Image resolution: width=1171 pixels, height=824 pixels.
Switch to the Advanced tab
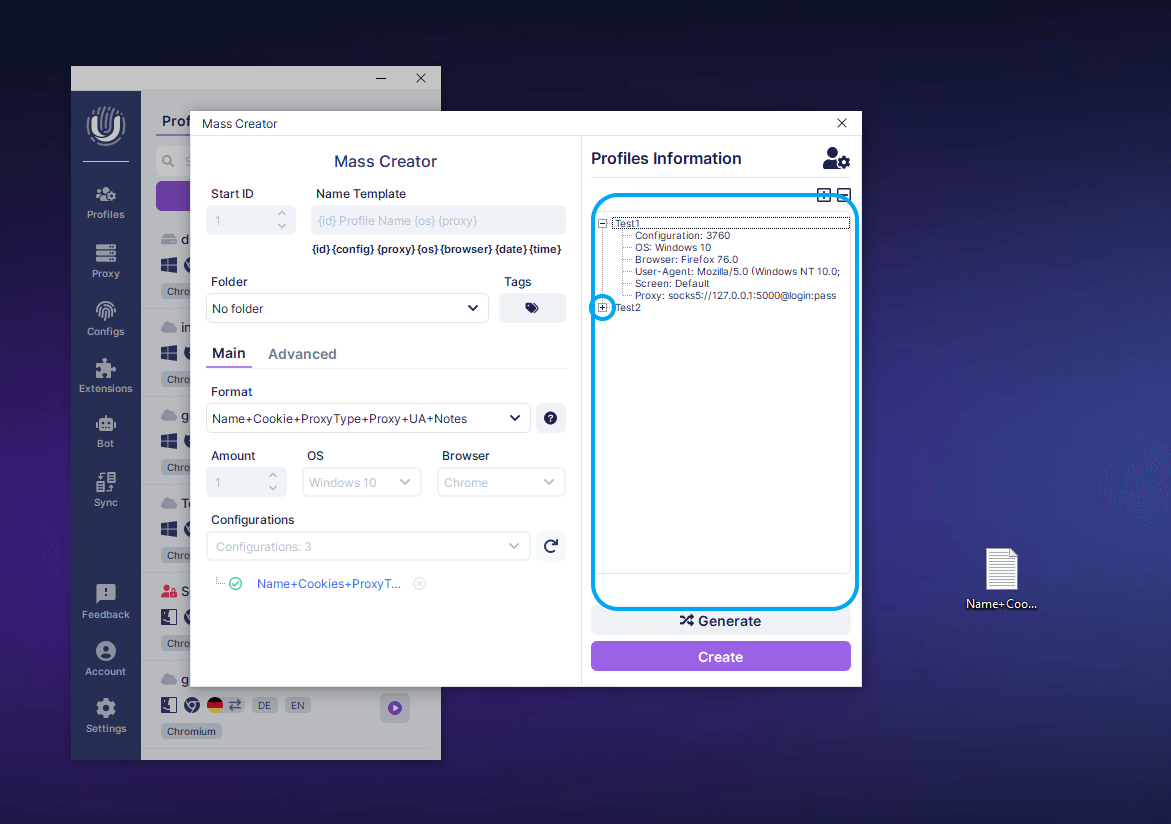click(302, 354)
